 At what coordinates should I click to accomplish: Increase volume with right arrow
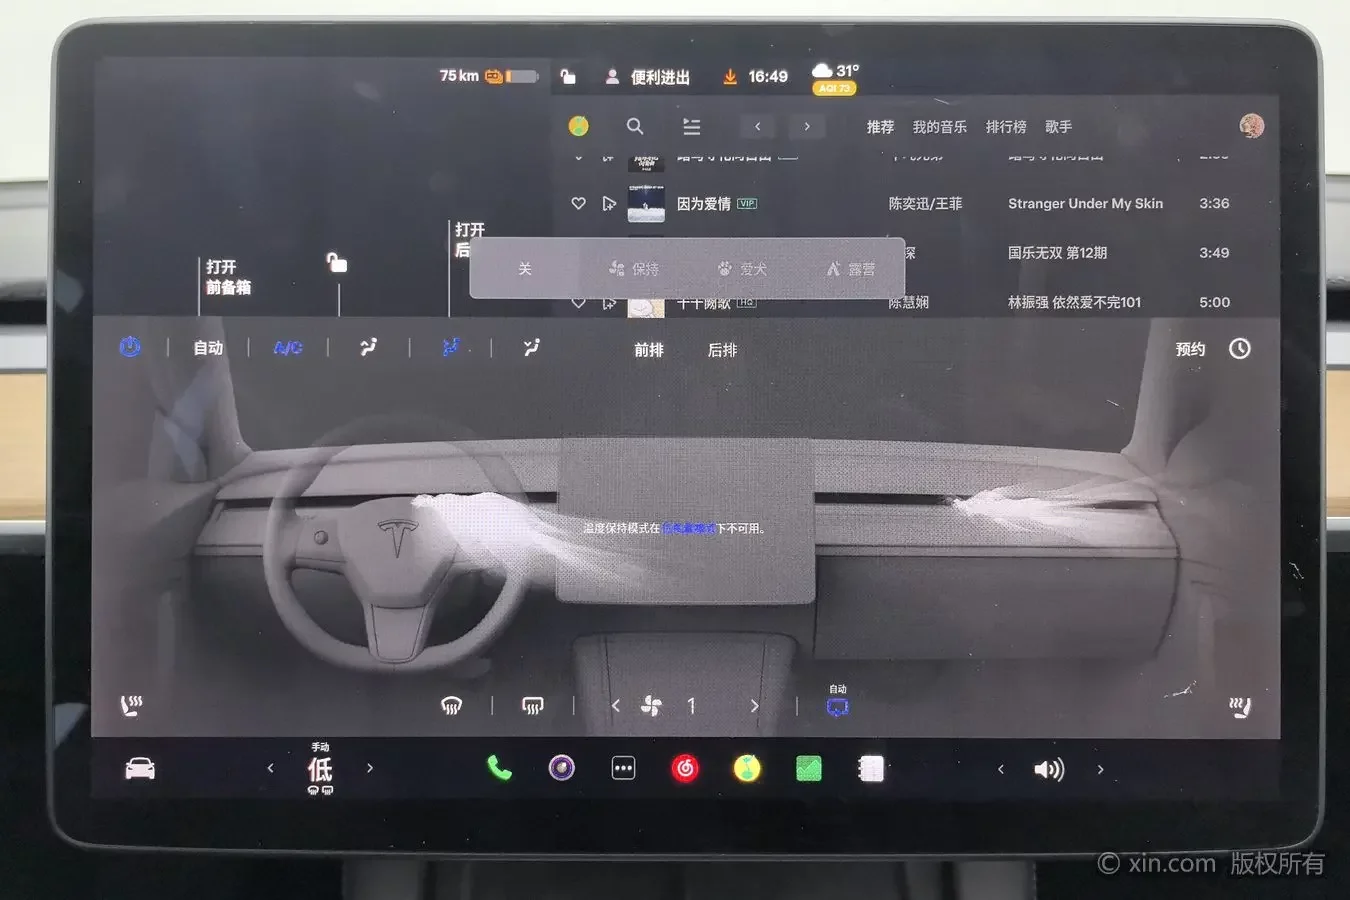pos(1100,769)
